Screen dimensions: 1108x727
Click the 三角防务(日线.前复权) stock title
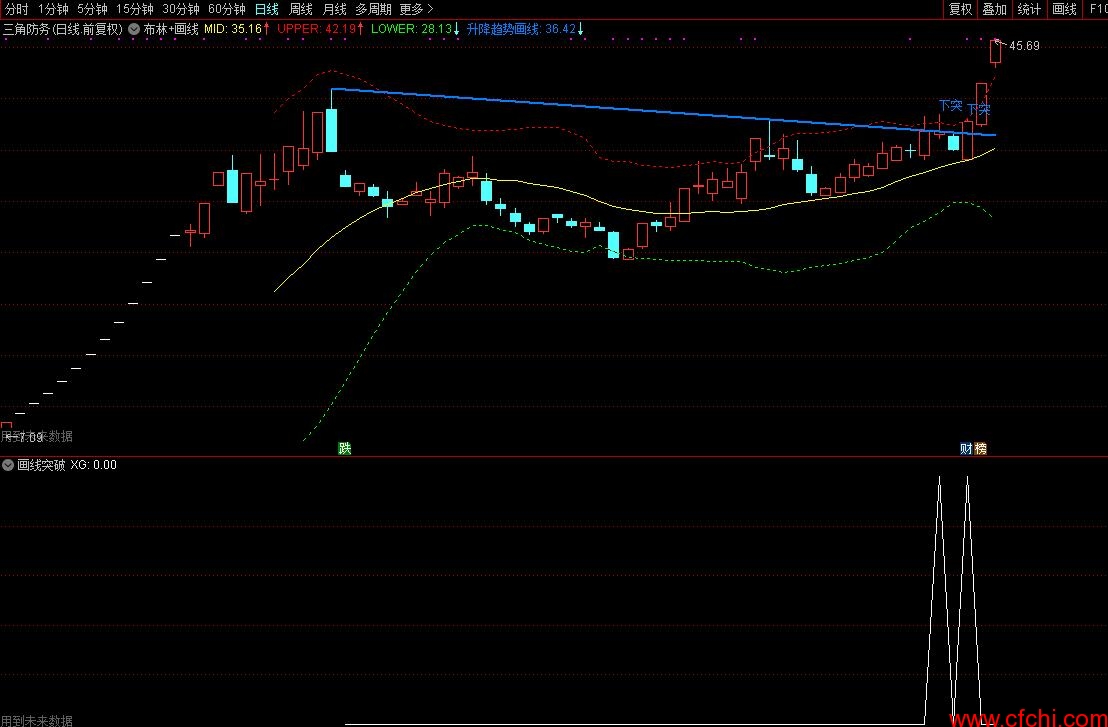pos(63,29)
